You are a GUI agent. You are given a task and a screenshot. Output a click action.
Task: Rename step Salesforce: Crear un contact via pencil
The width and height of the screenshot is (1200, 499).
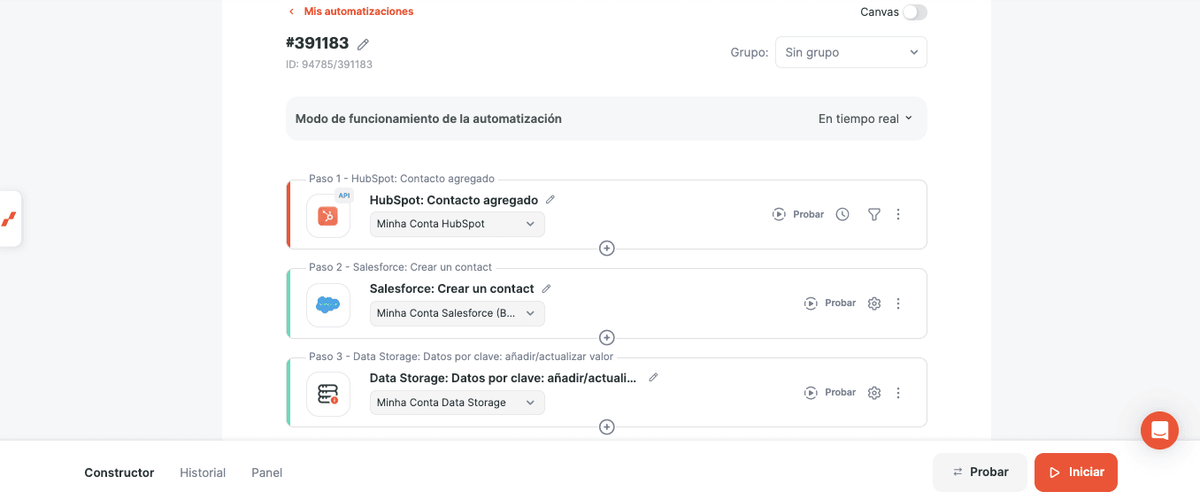coord(546,288)
